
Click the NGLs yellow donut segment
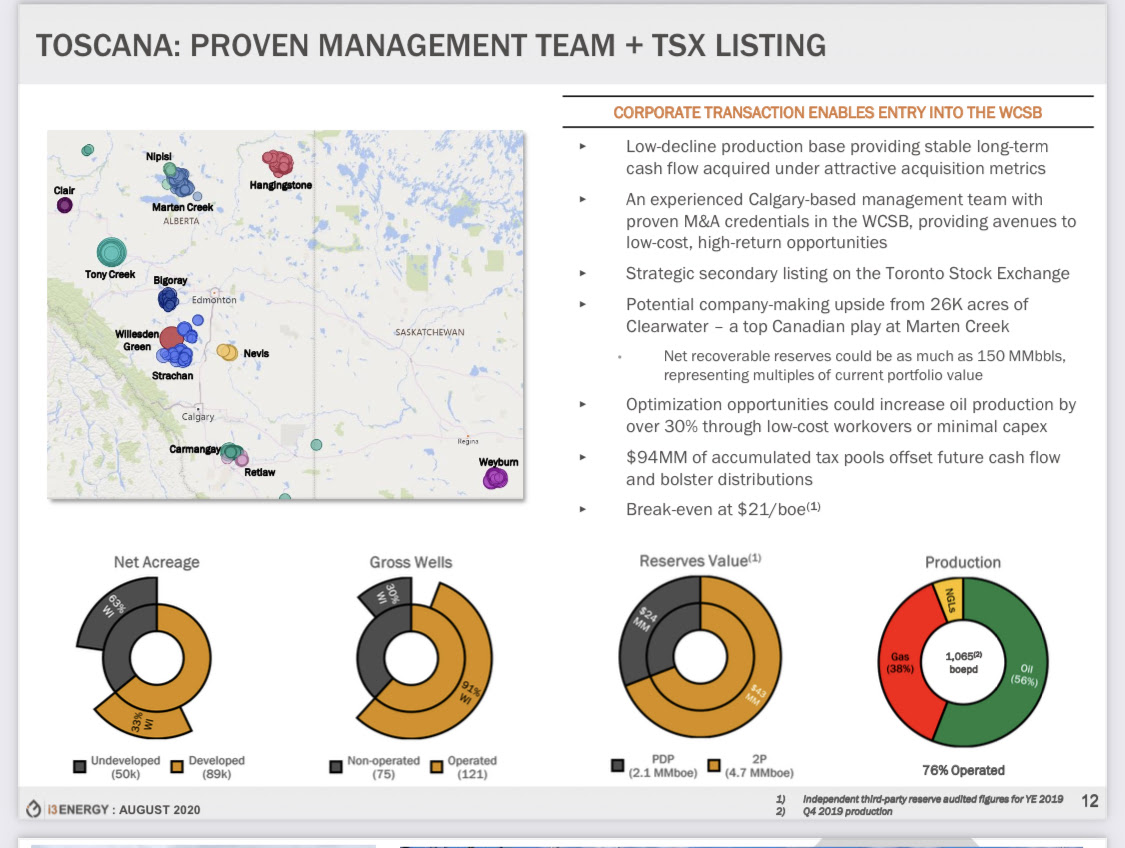pos(949,600)
